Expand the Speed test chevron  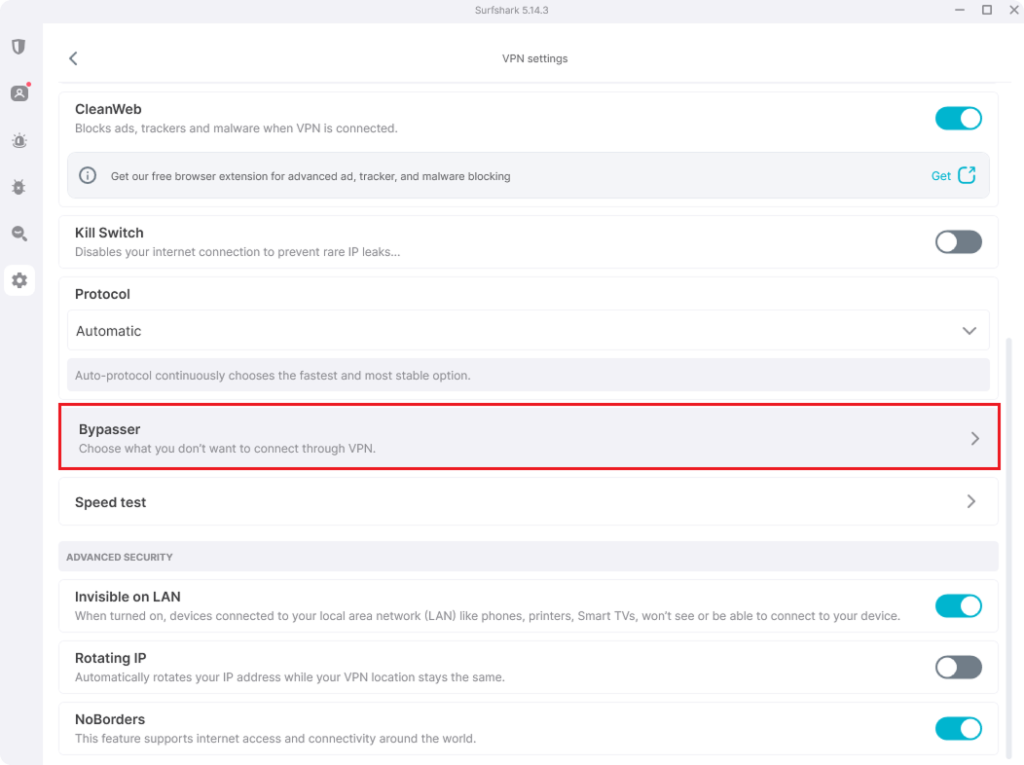(971, 502)
